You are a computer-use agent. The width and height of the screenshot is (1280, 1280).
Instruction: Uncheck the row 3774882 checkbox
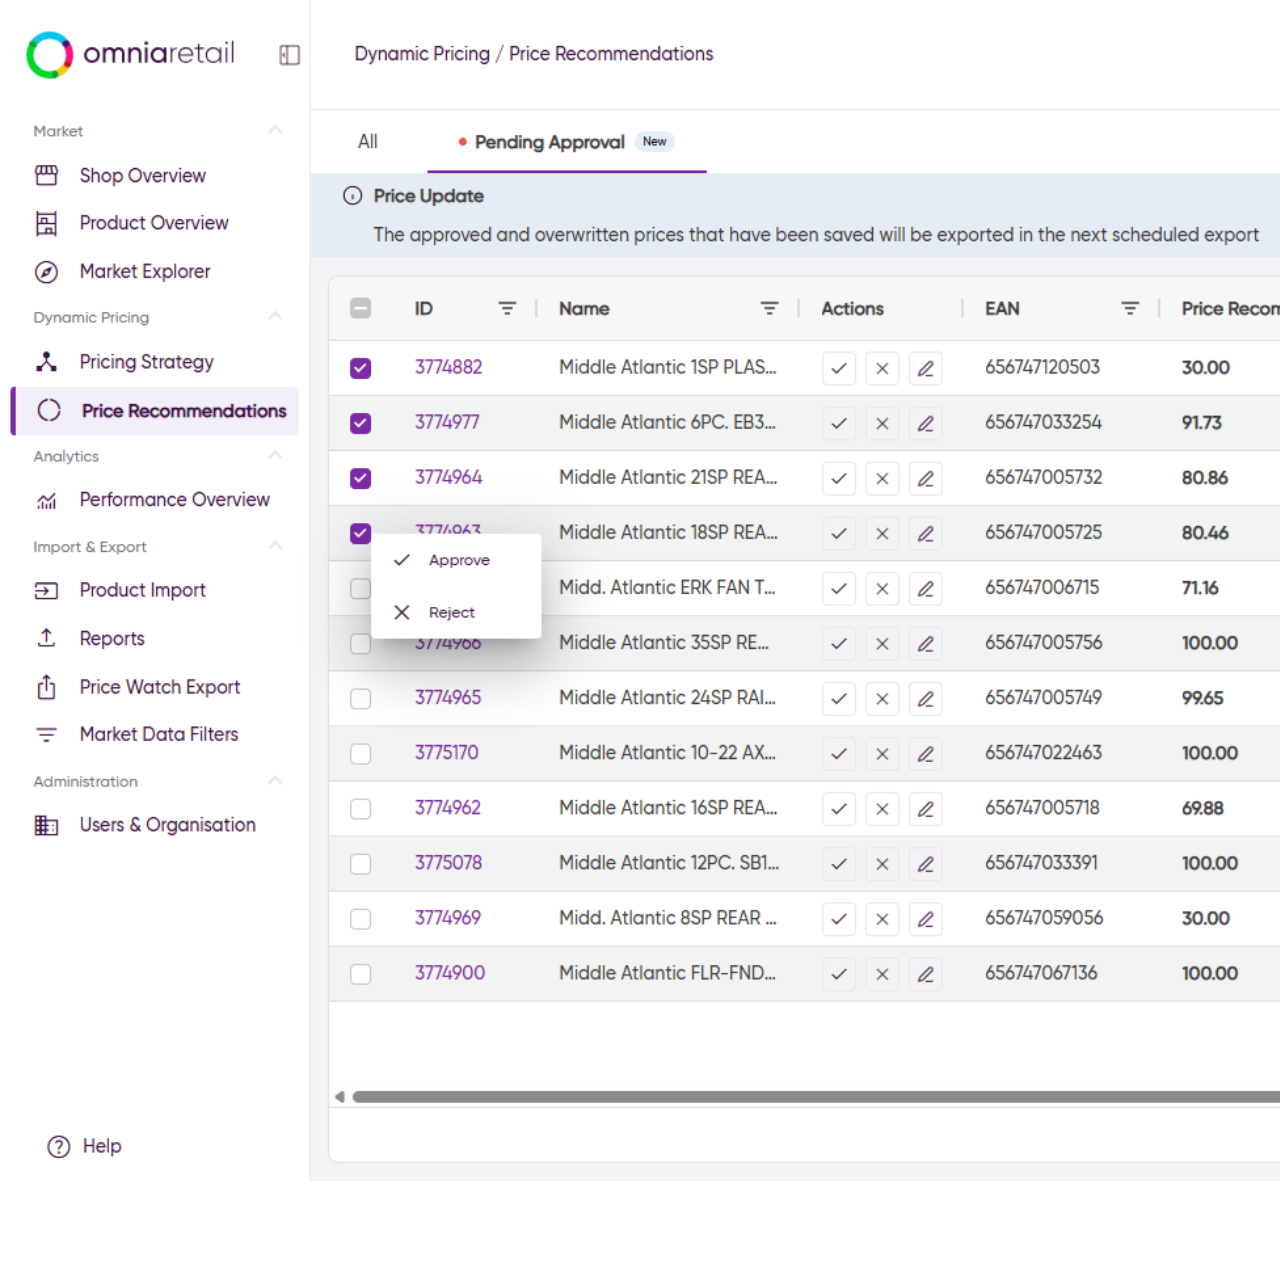coord(361,368)
